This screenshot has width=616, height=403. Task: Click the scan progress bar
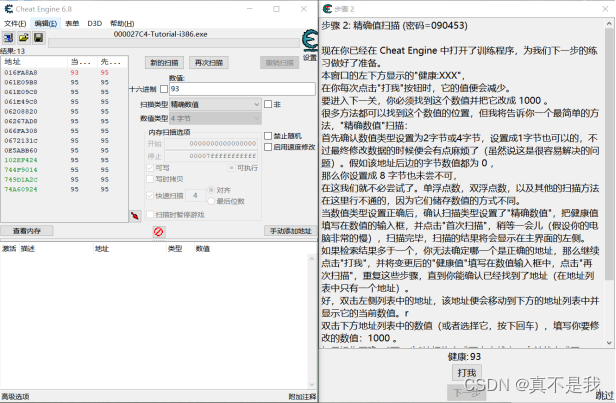pyautogui.click(x=174, y=43)
